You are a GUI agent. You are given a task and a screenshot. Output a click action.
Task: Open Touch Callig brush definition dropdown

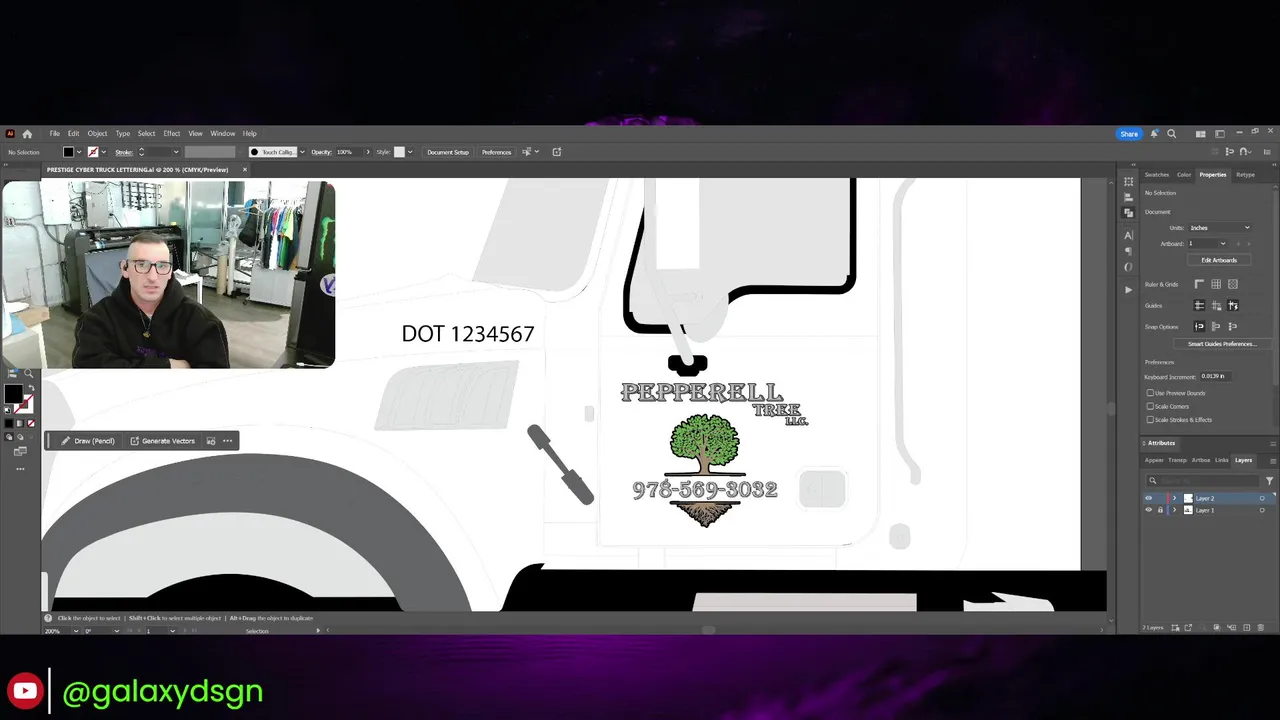click(302, 152)
